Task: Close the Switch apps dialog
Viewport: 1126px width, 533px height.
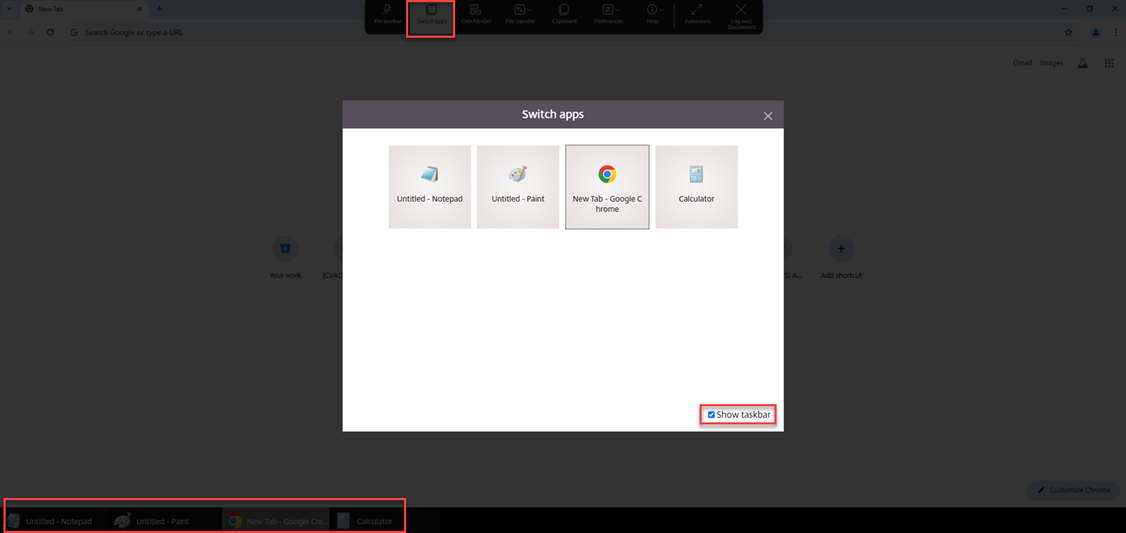Action: point(768,116)
